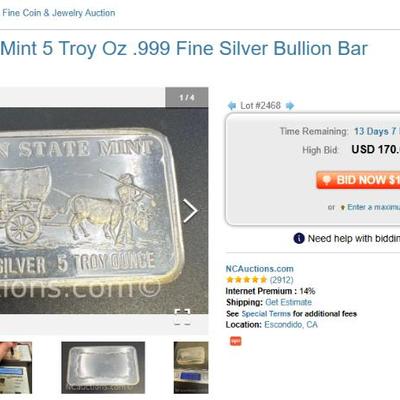
Task: Select the leftmost hand-held thumbnail
Action: tap(16, 367)
